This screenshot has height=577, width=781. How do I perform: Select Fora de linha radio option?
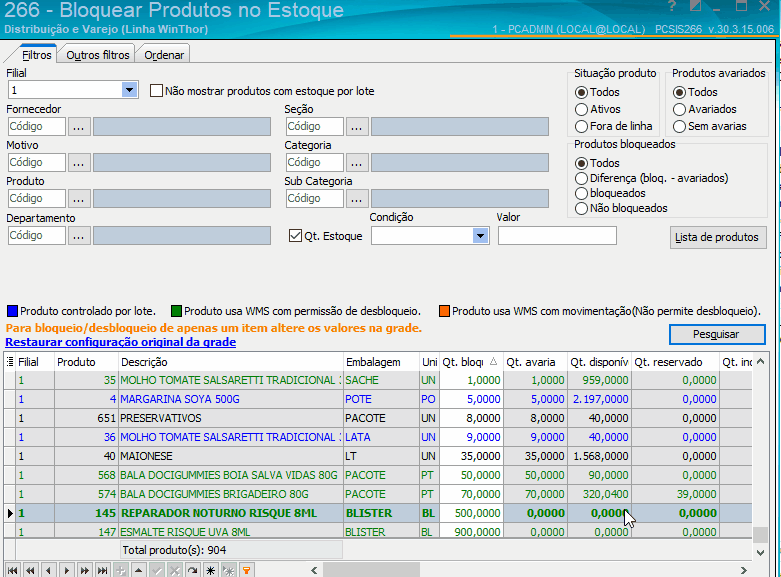(x=581, y=126)
